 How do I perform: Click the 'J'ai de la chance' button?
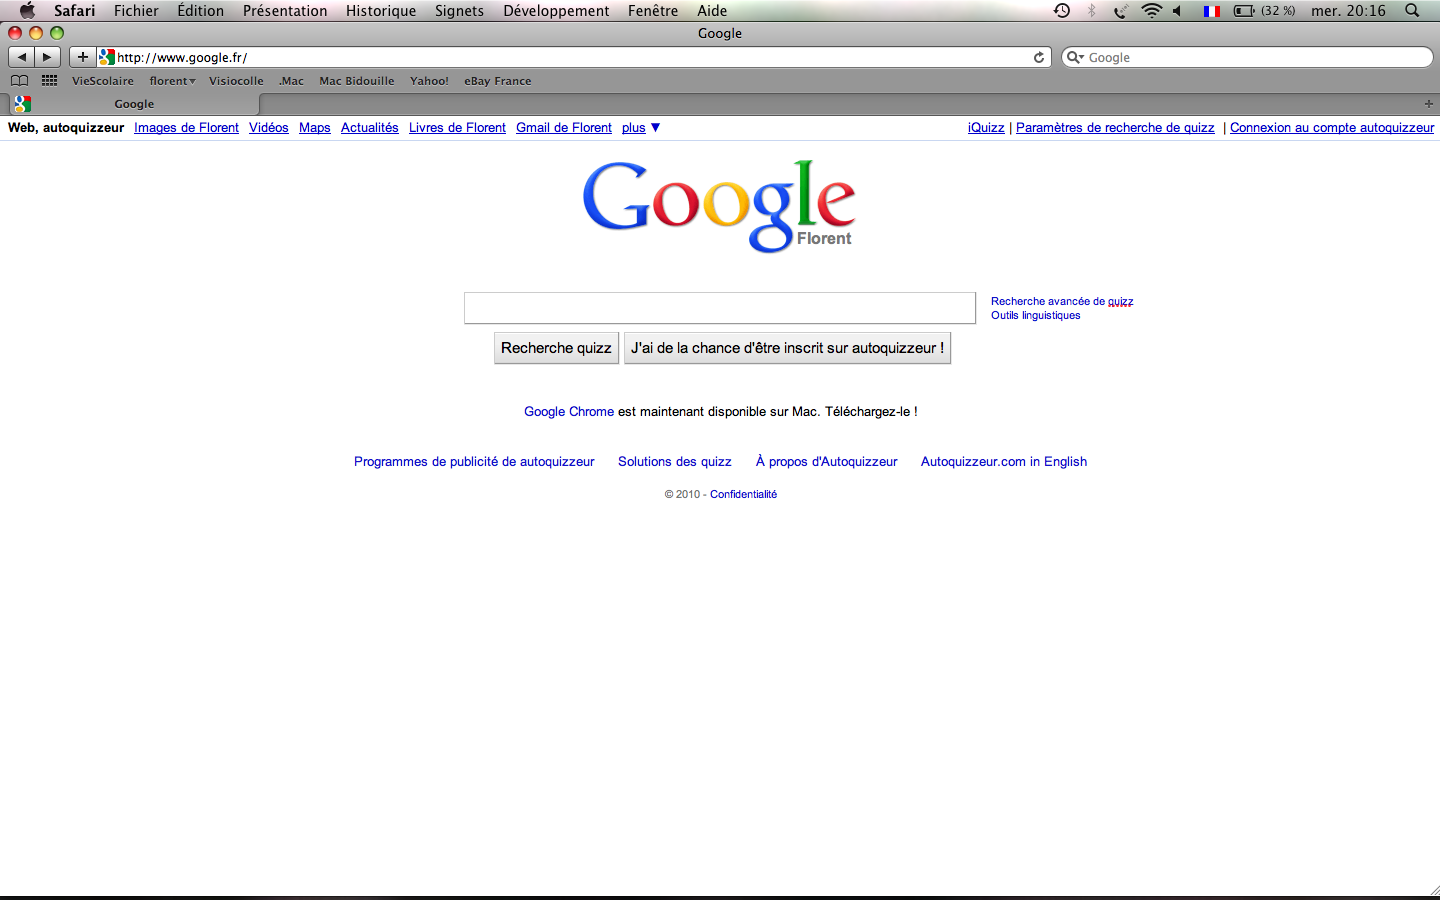point(787,348)
